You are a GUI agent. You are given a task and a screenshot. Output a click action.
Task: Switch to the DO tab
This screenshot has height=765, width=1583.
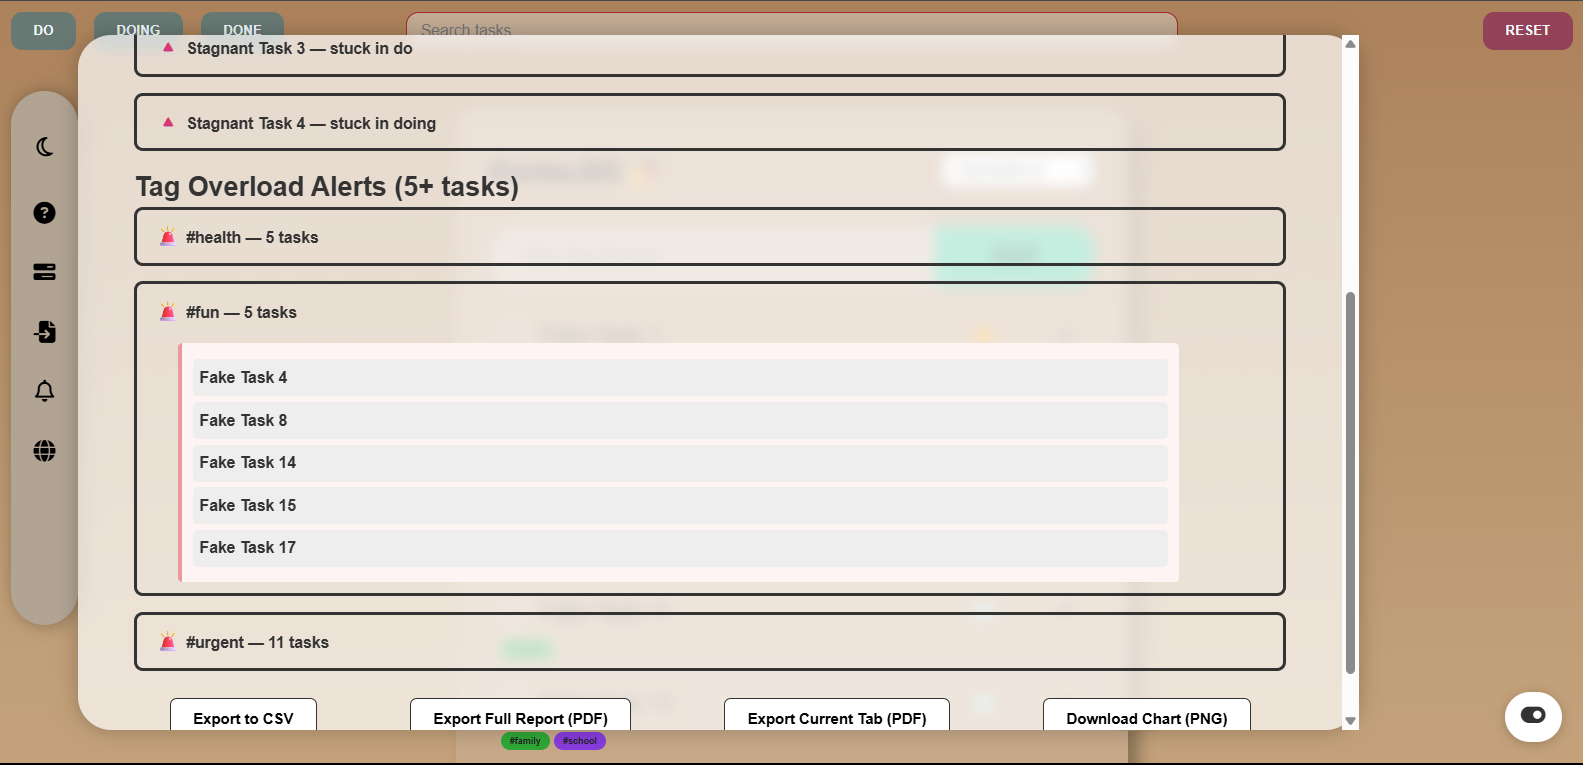pyautogui.click(x=44, y=30)
